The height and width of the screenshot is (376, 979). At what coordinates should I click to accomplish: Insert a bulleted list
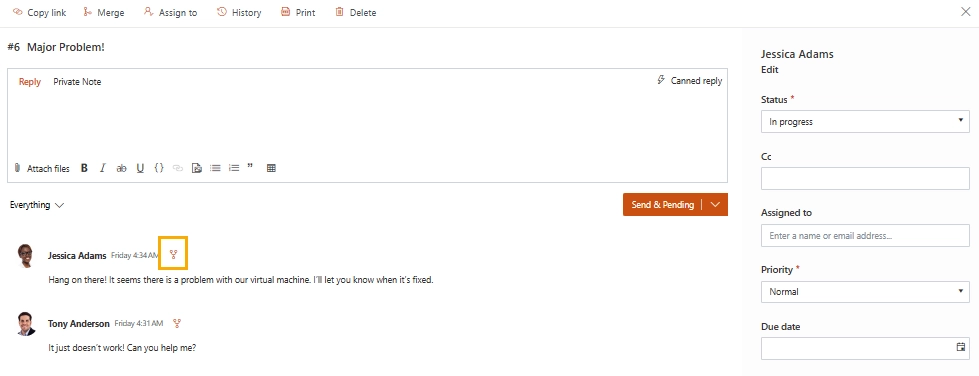point(215,168)
